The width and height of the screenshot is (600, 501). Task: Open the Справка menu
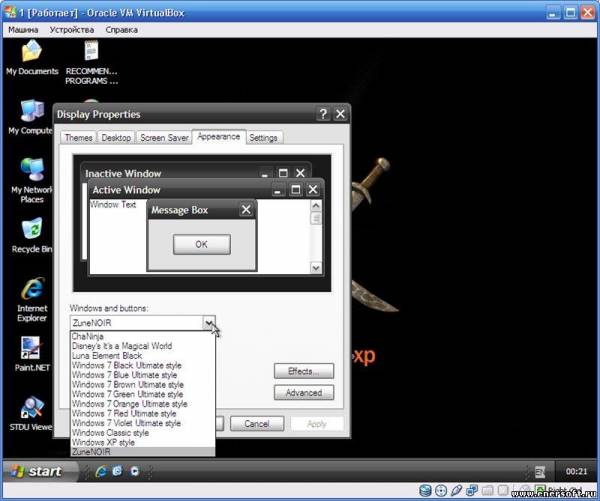[x=121, y=30]
